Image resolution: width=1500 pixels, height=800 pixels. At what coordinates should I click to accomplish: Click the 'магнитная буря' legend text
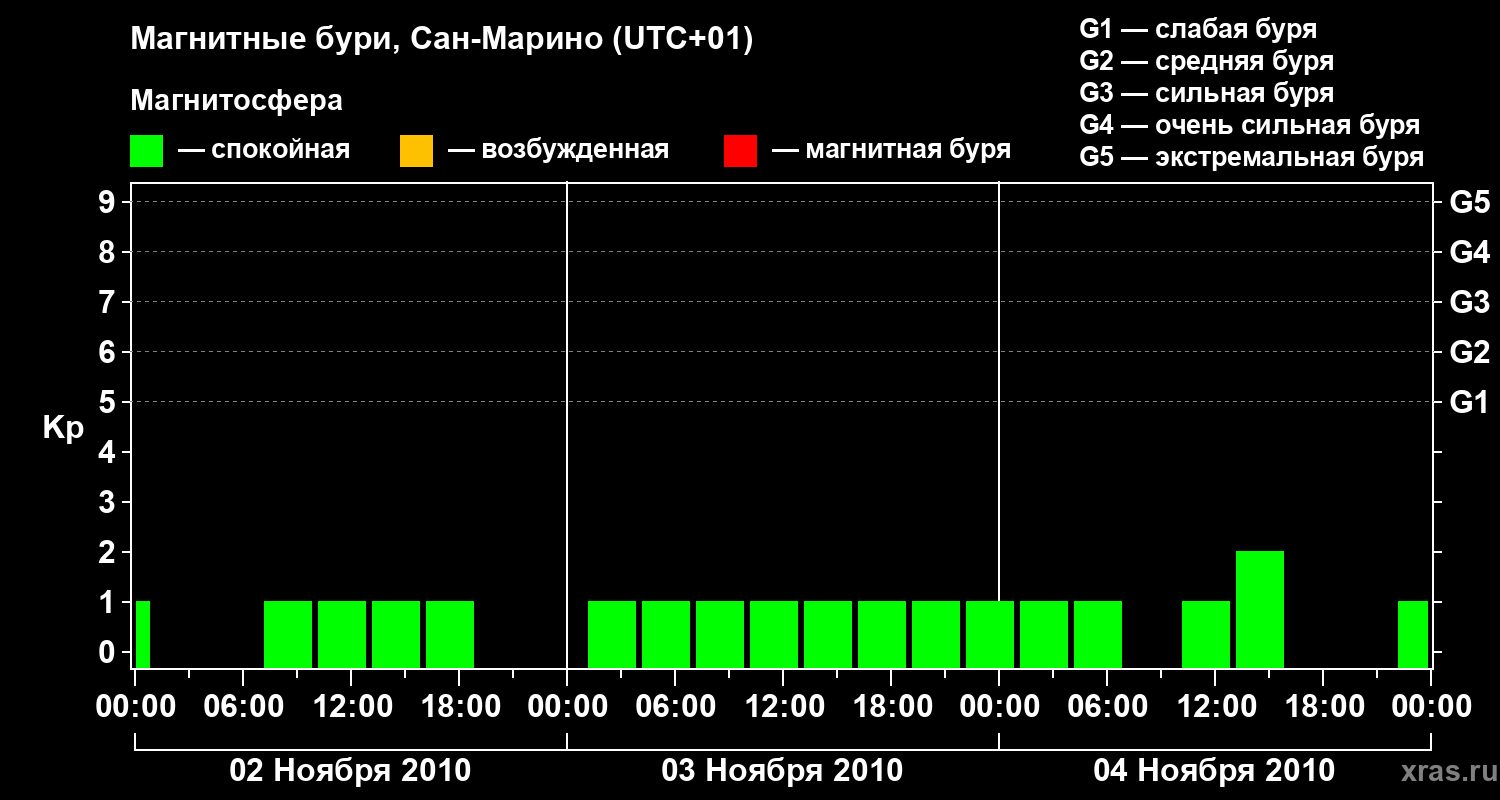[x=908, y=151]
